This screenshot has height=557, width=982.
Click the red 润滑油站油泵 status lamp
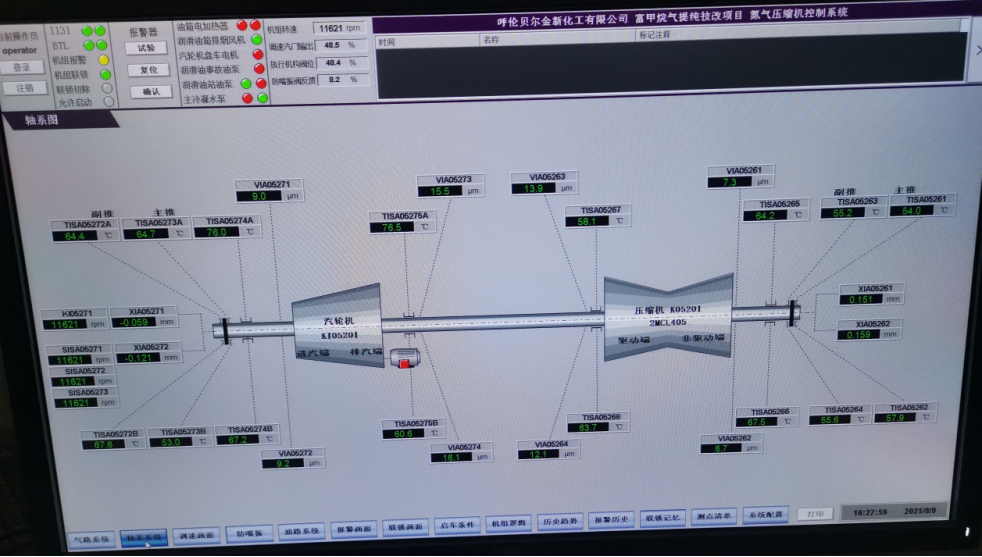261,83
